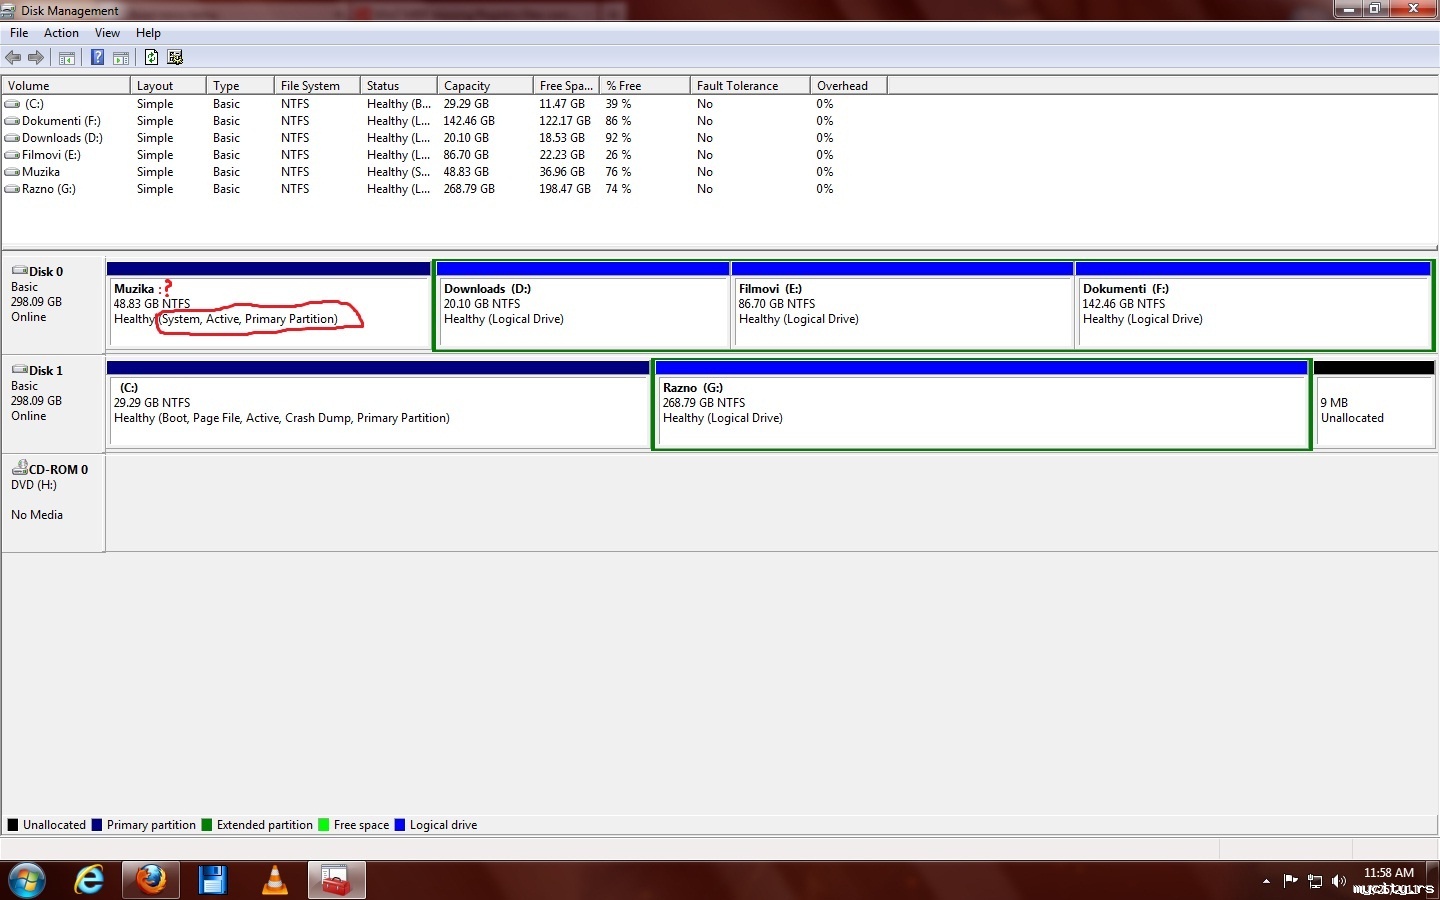The width and height of the screenshot is (1440, 900).
Task: Open the Action menu
Action: (x=61, y=33)
